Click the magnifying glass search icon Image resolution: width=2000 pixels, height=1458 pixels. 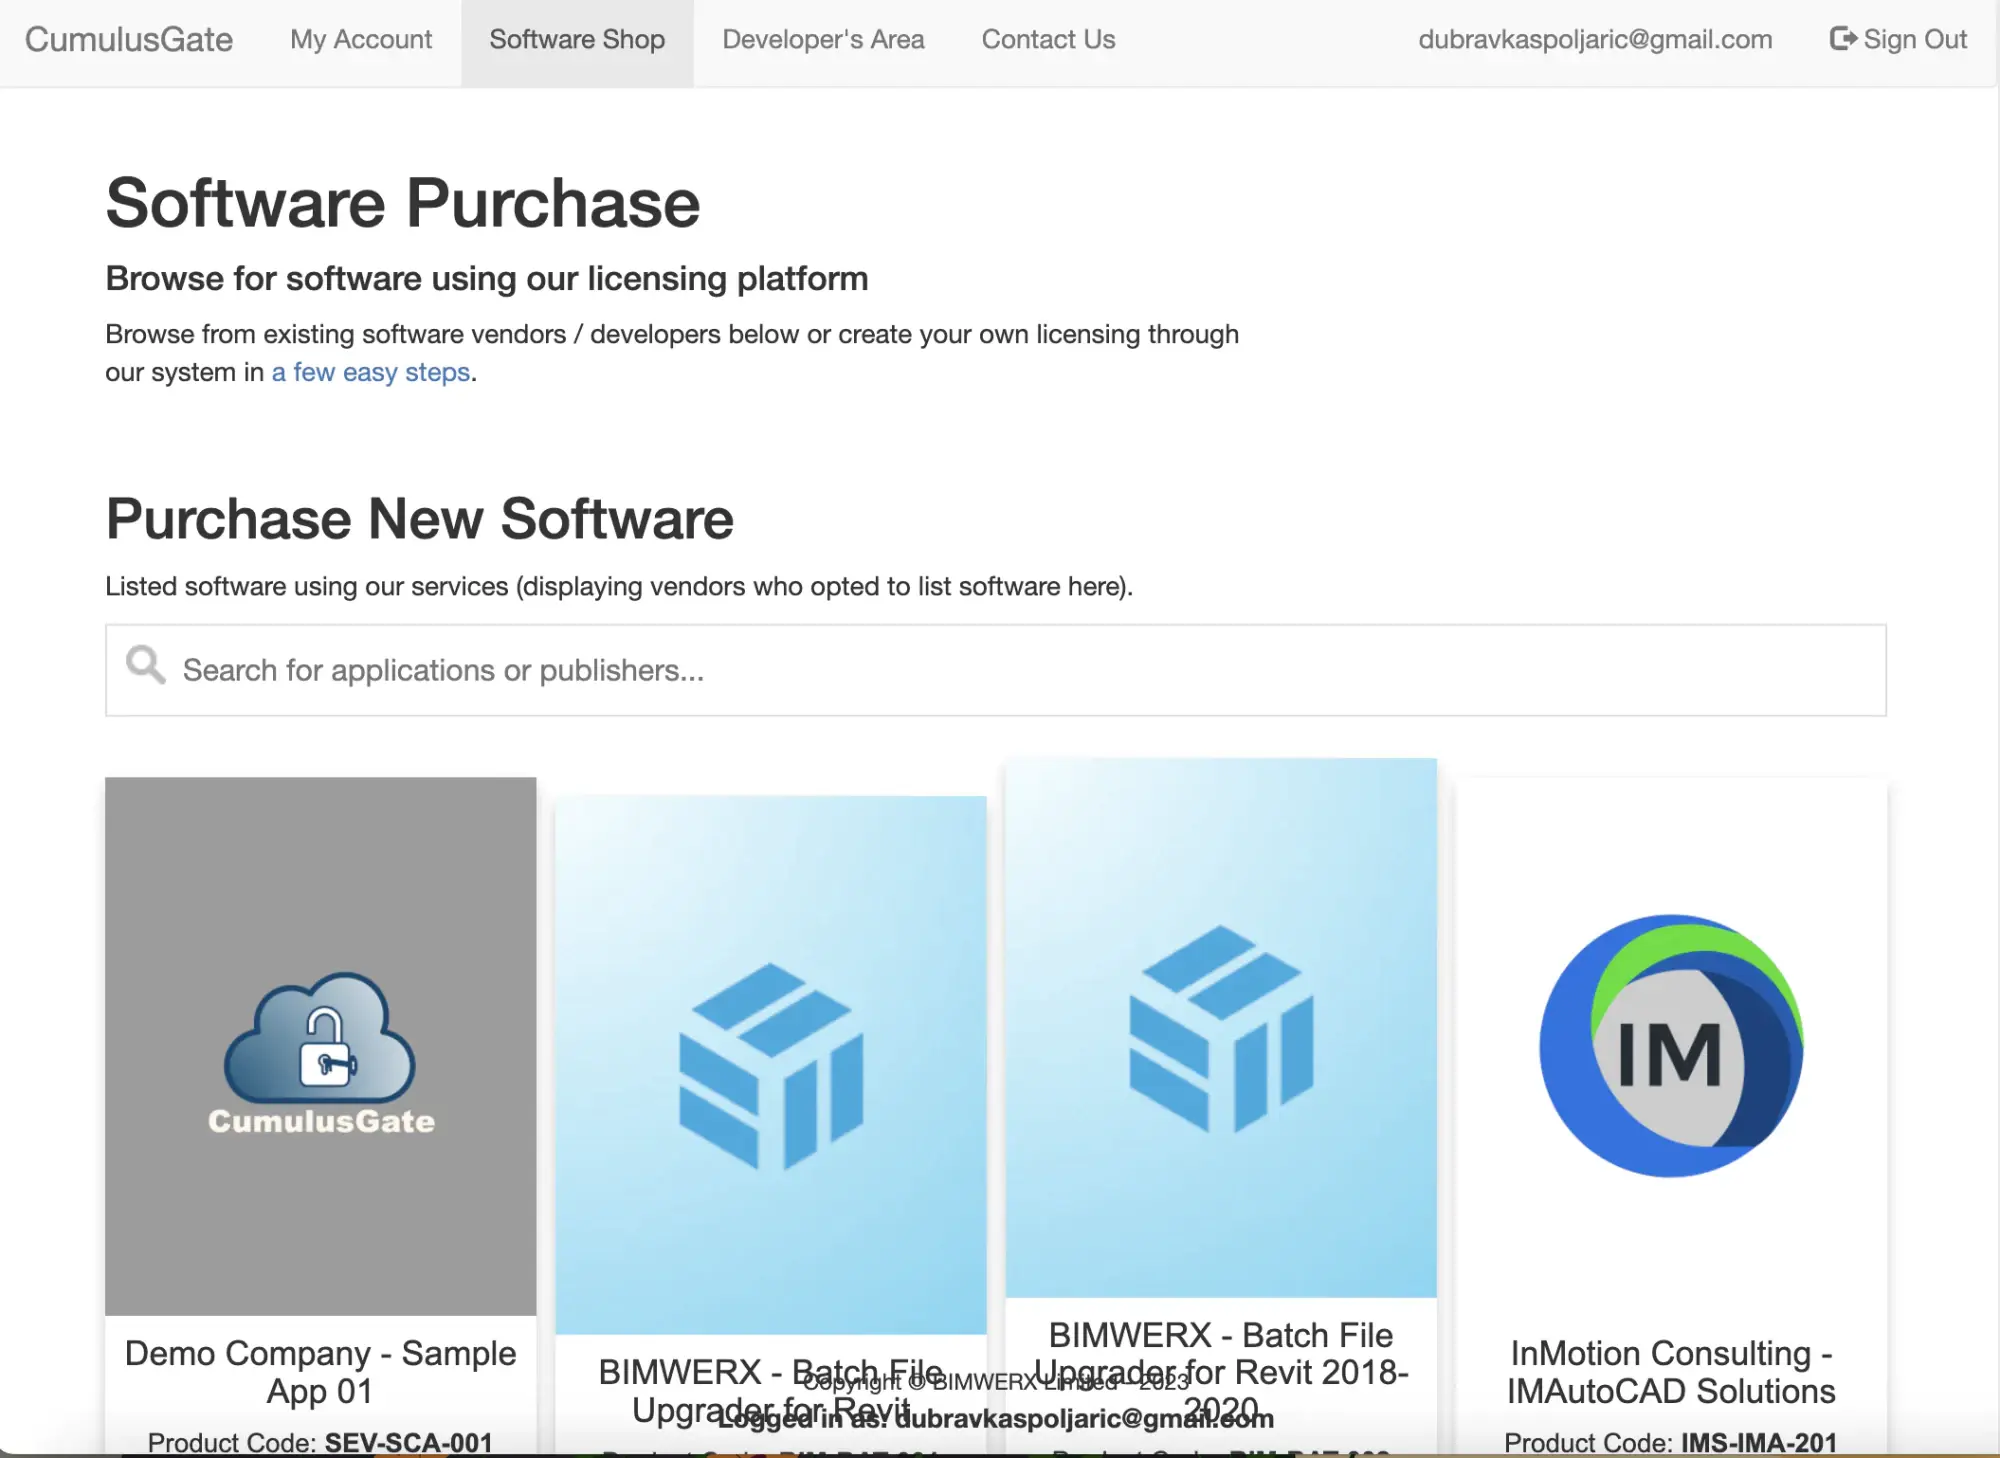point(146,664)
